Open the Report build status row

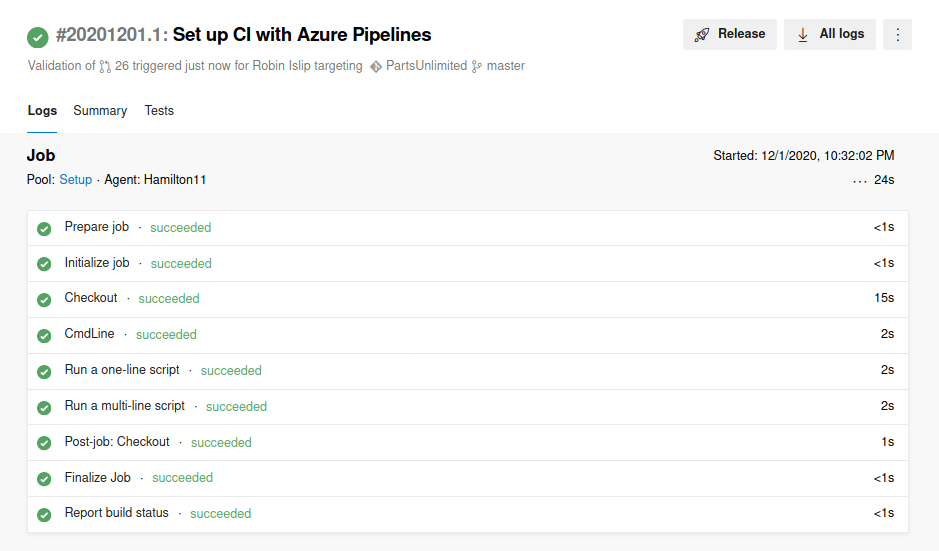click(117, 513)
